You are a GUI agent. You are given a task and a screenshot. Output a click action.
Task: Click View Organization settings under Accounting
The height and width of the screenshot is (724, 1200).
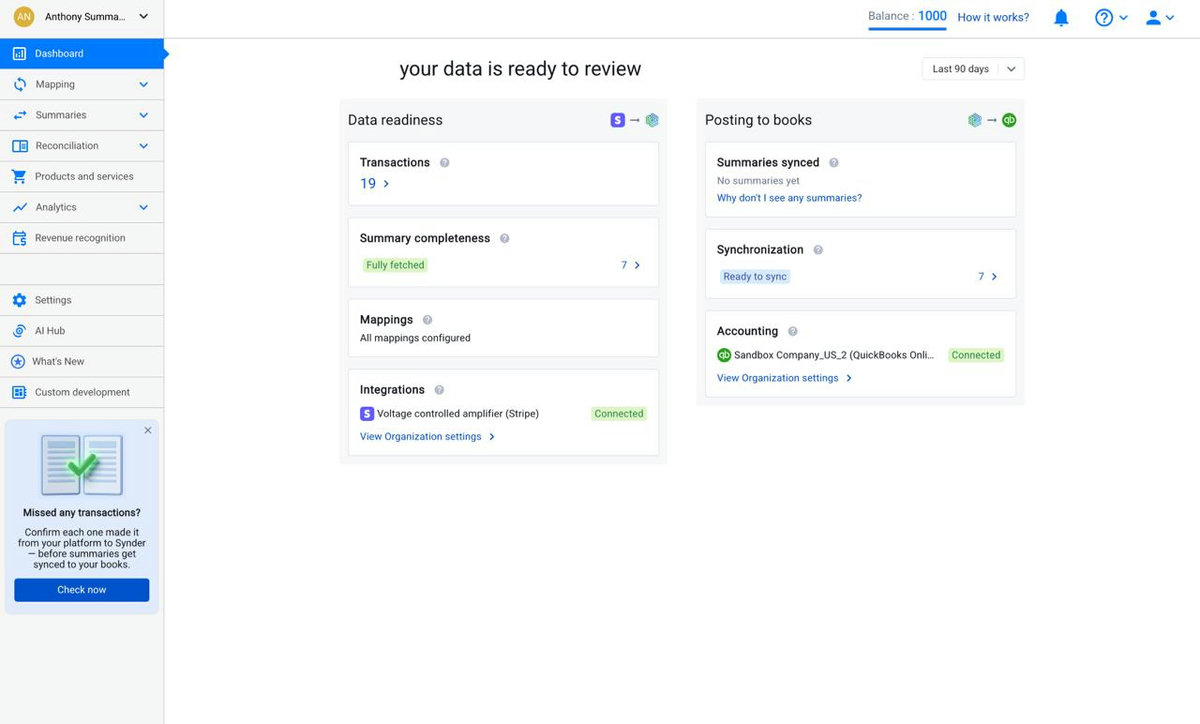coord(785,378)
